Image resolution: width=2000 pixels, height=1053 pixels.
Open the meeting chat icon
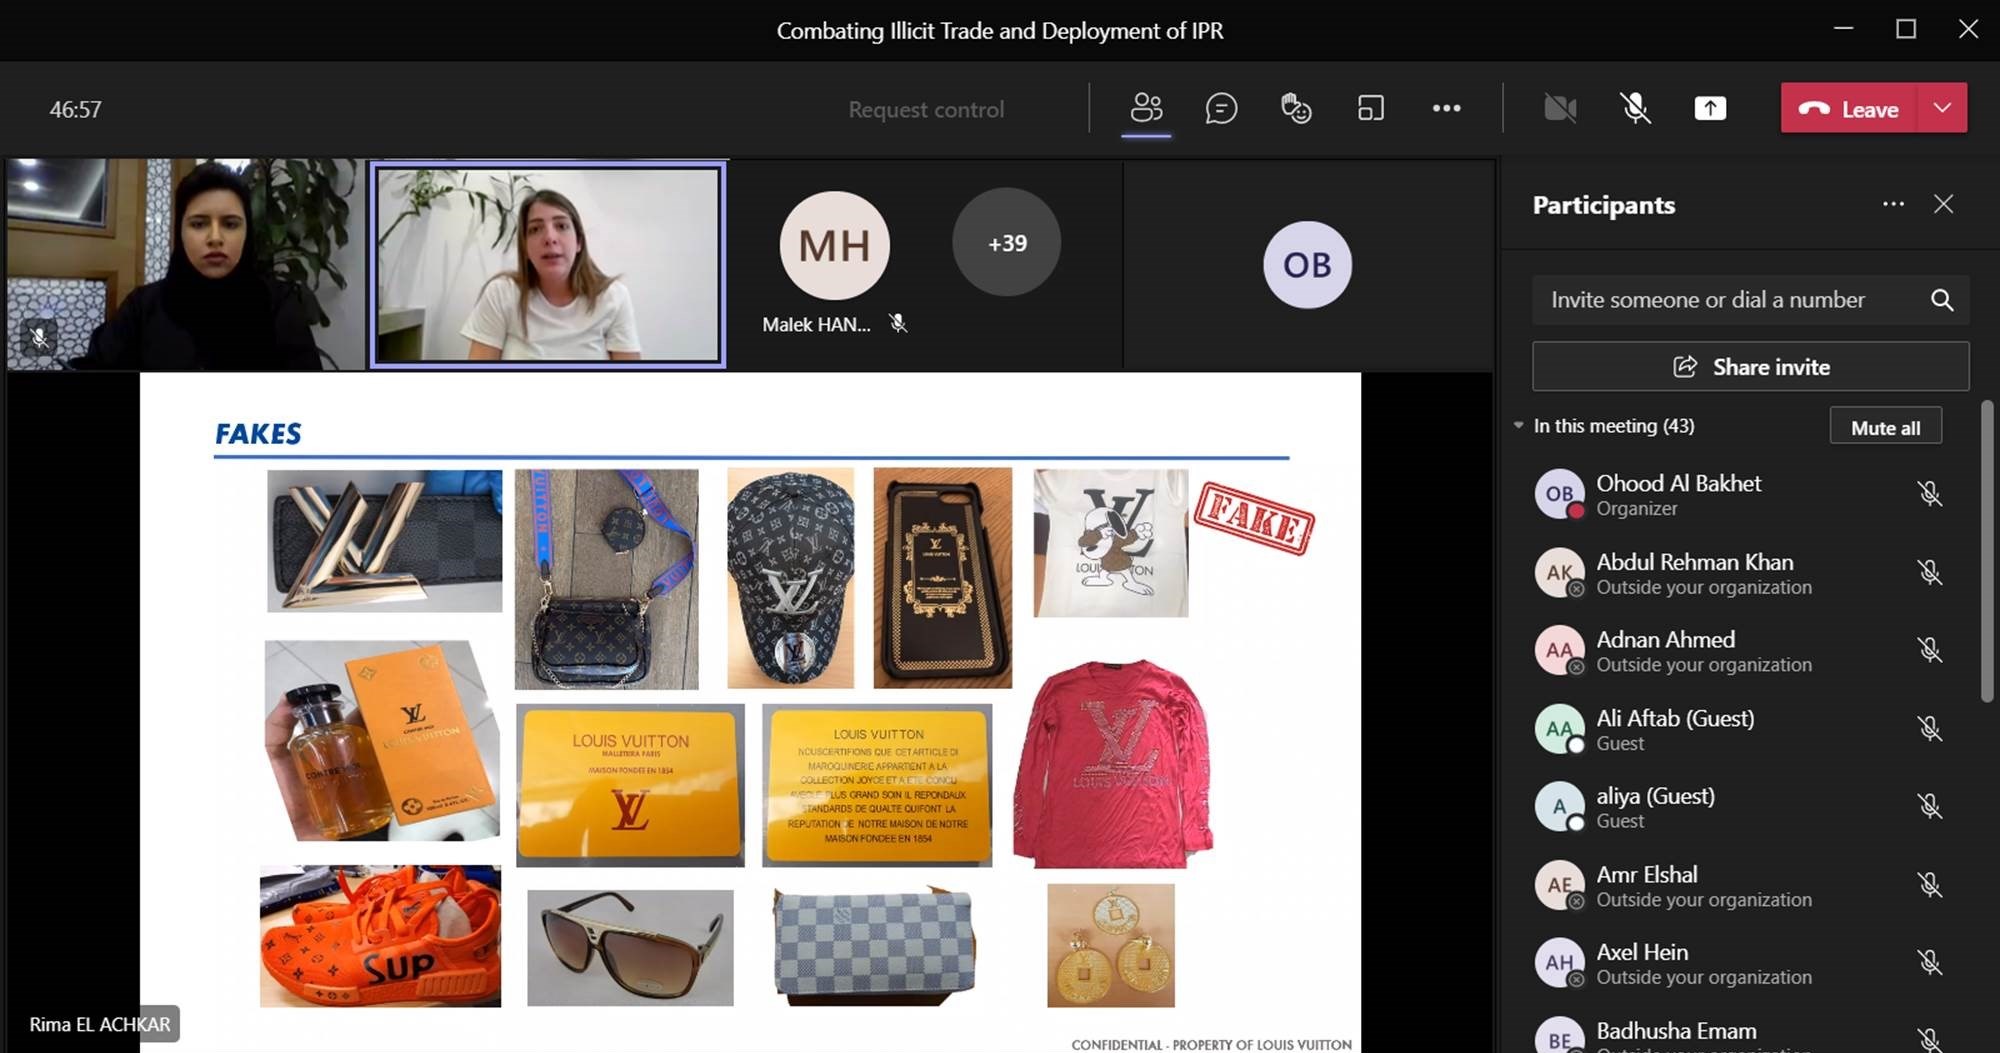pyautogui.click(x=1221, y=108)
